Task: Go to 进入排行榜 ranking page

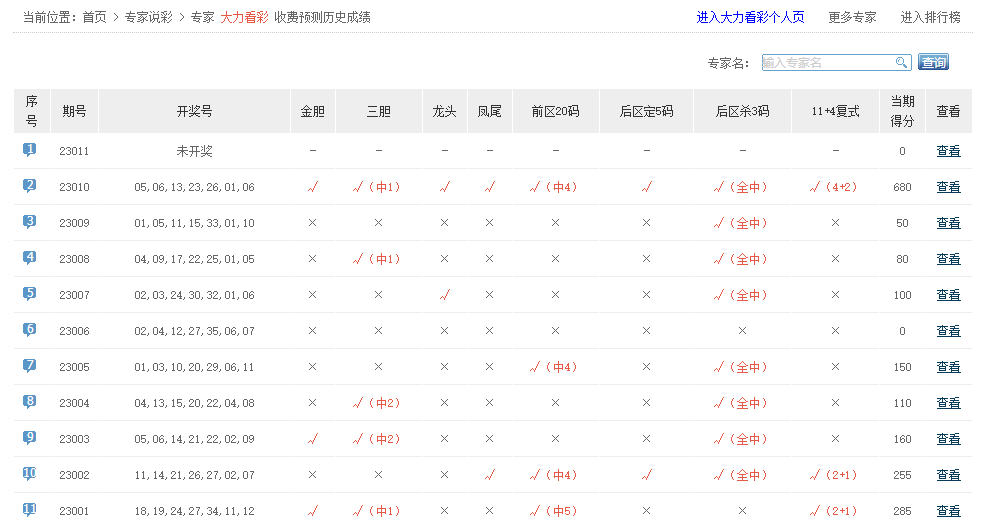Action: click(x=930, y=17)
